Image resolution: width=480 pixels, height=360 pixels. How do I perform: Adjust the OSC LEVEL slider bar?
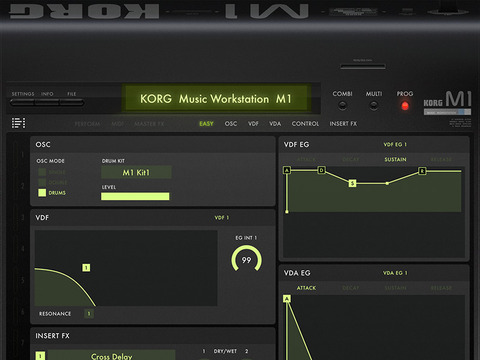click(x=135, y=196)
